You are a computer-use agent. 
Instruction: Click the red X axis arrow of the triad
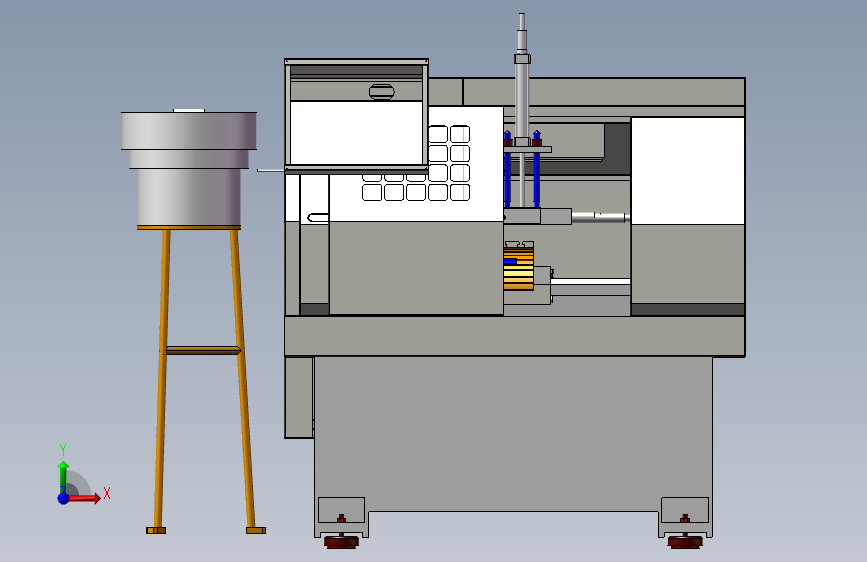pos(84,498)
